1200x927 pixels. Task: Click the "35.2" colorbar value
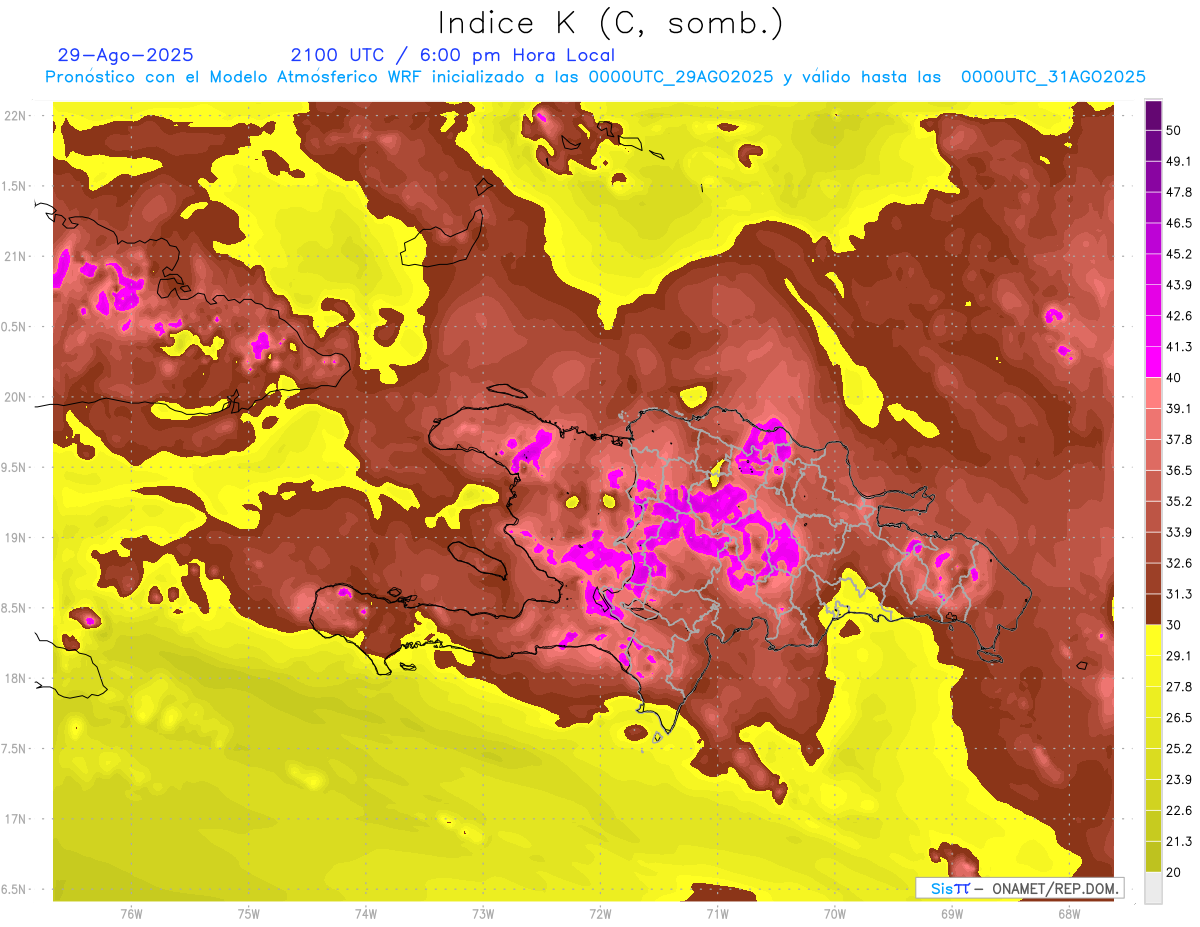(1178, 501)
